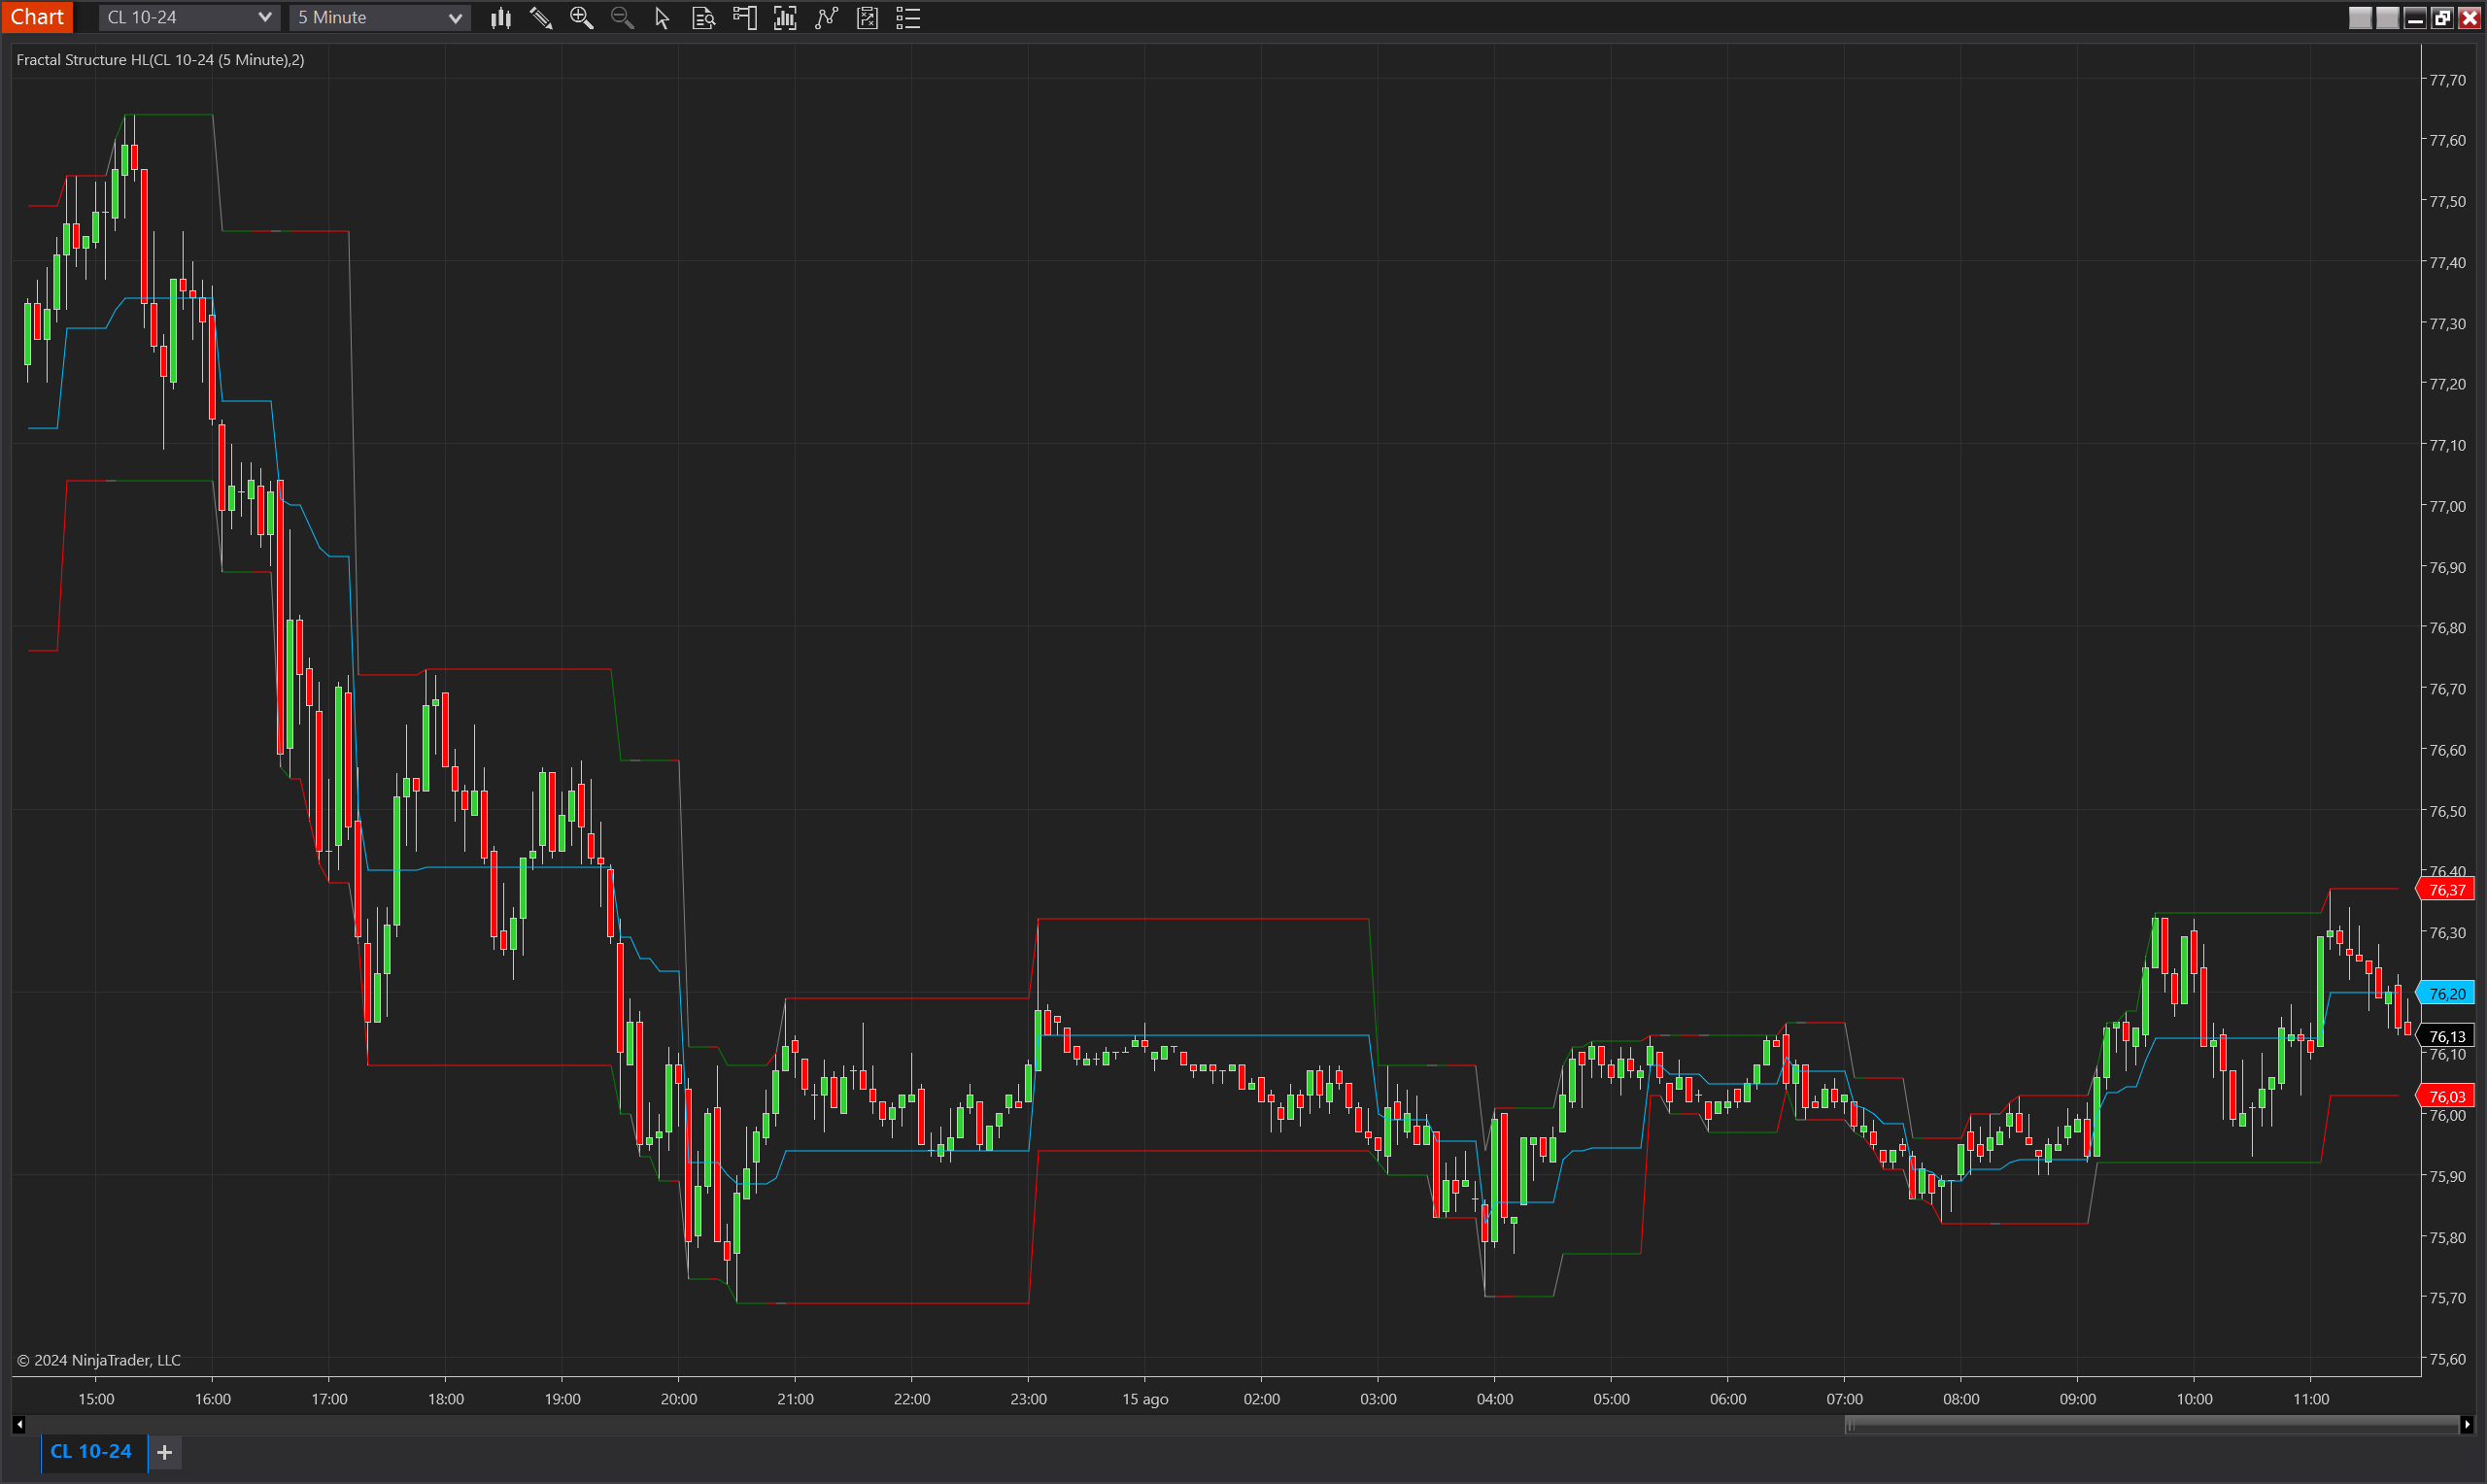The height and width of the screenshot is (1484, 2487).
Task: Click the first gray window link button
Action: [2360, 18]
